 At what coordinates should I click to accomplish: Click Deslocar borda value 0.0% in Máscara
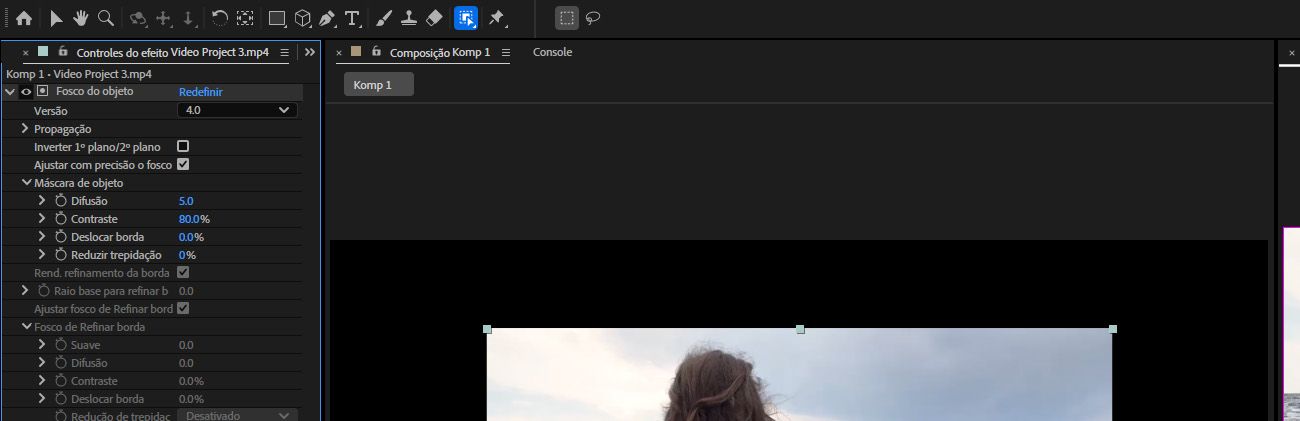(191, 237)
